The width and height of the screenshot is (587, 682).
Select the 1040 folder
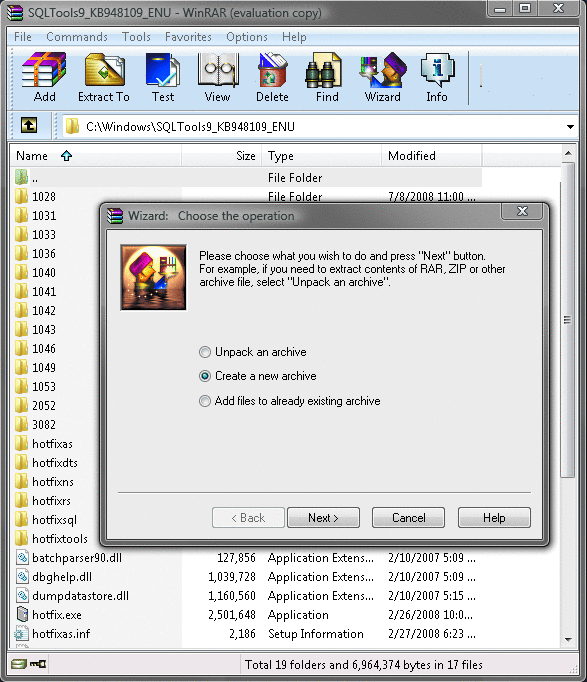[36, 272]
